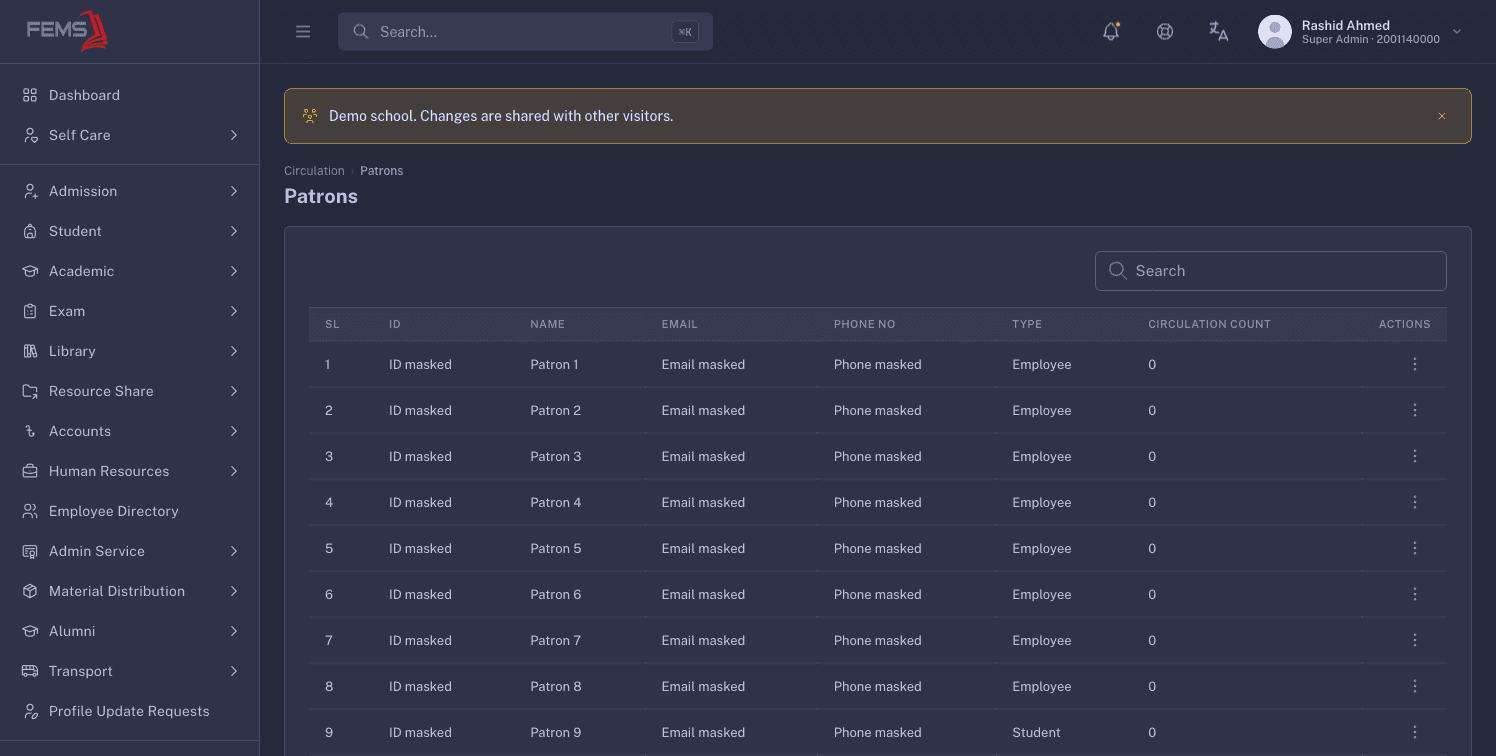The width and height of the screenshot is (1496, 756).
Task: Focus the top global Search field
Action: click(525, 32)
